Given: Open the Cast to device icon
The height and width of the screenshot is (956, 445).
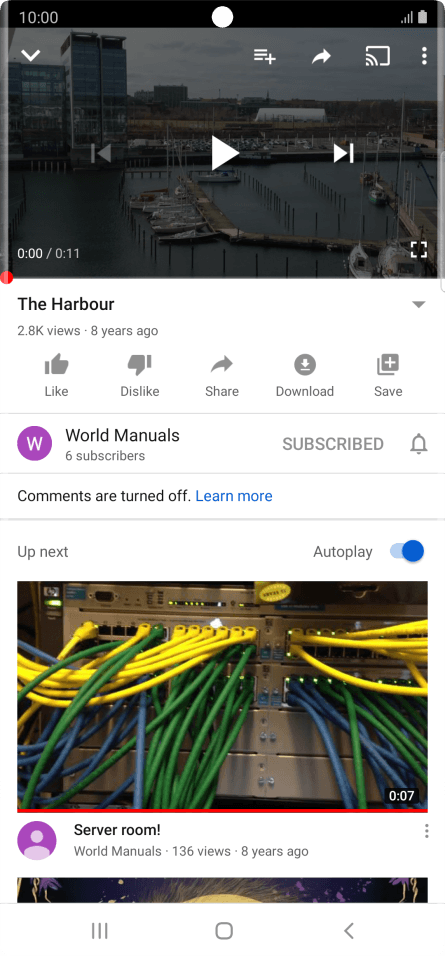Looking at the screenshot, I should click(377, 56).
